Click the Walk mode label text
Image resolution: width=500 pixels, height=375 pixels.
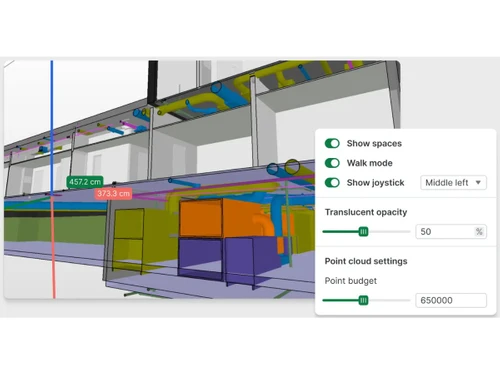pos(369,163)
